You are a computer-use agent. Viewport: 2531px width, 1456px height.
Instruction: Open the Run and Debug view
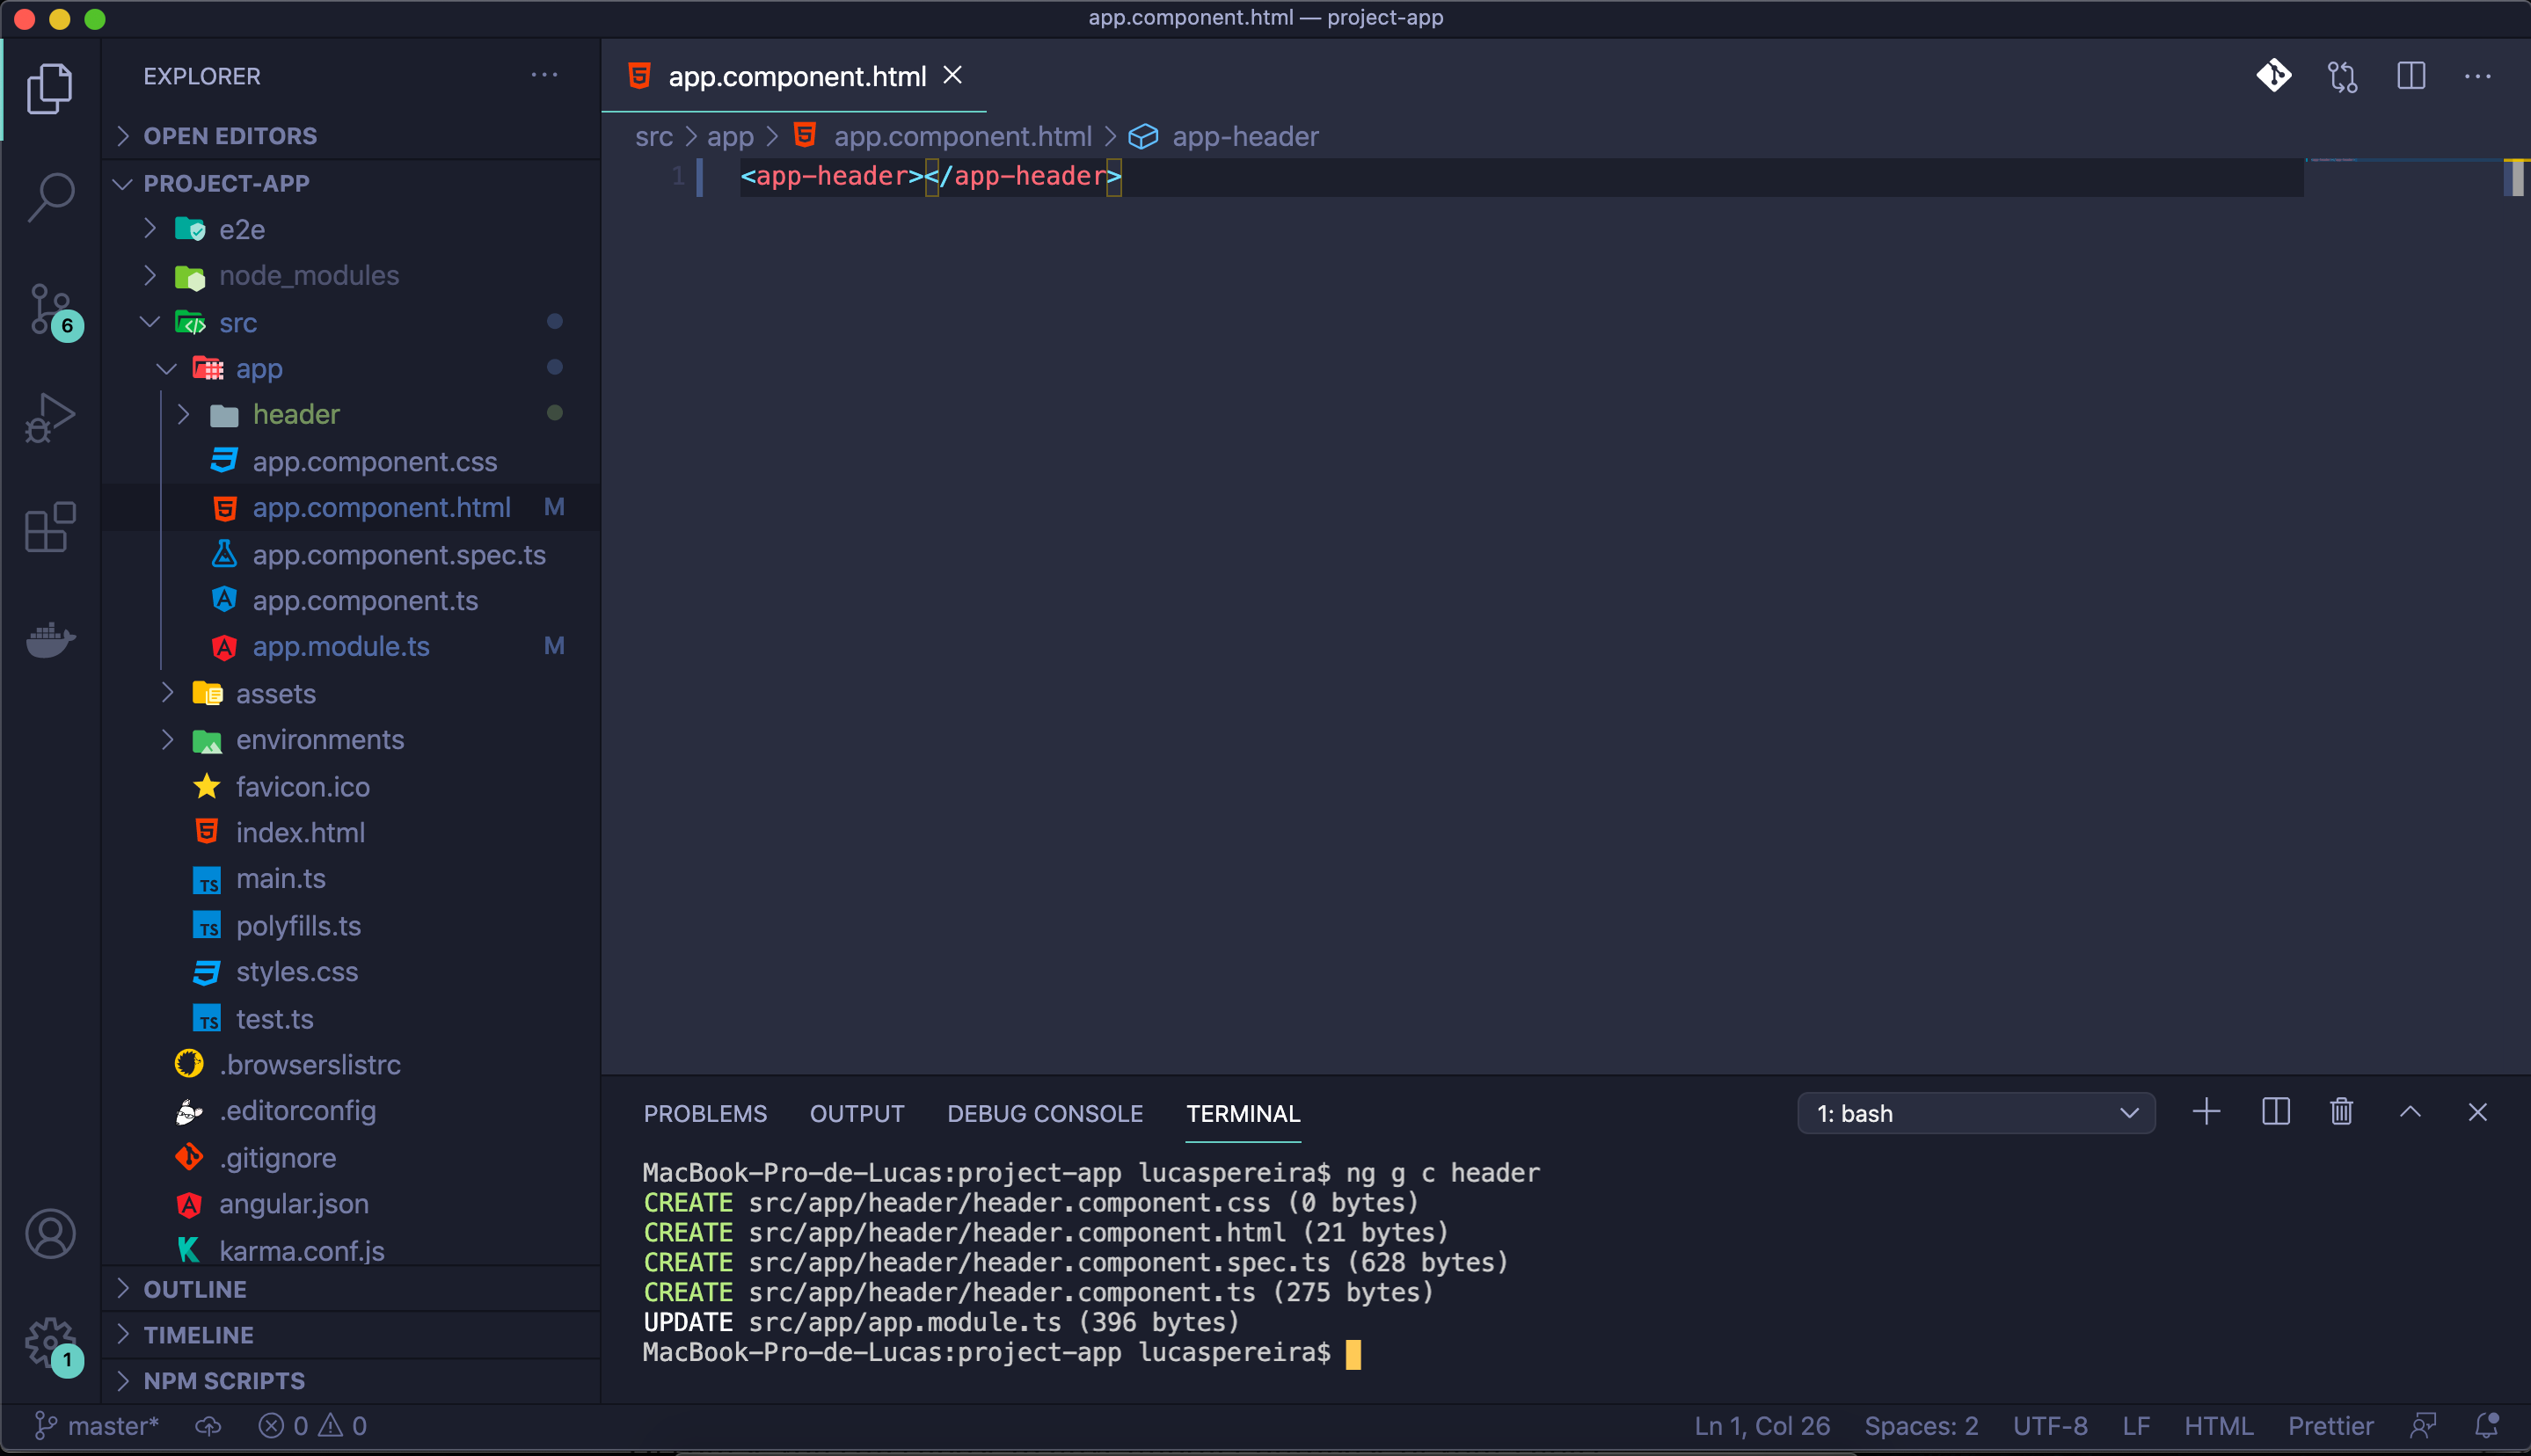(x=50, y=418)
